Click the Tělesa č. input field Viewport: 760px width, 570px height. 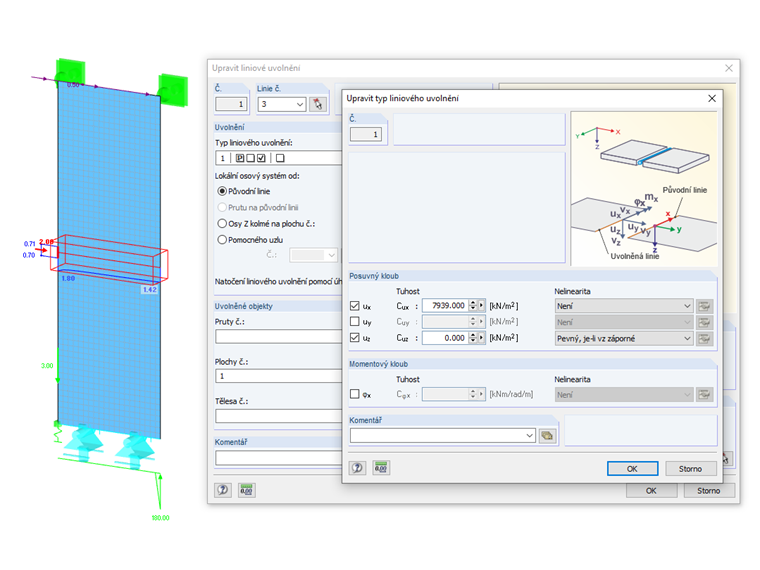(278, 416)
